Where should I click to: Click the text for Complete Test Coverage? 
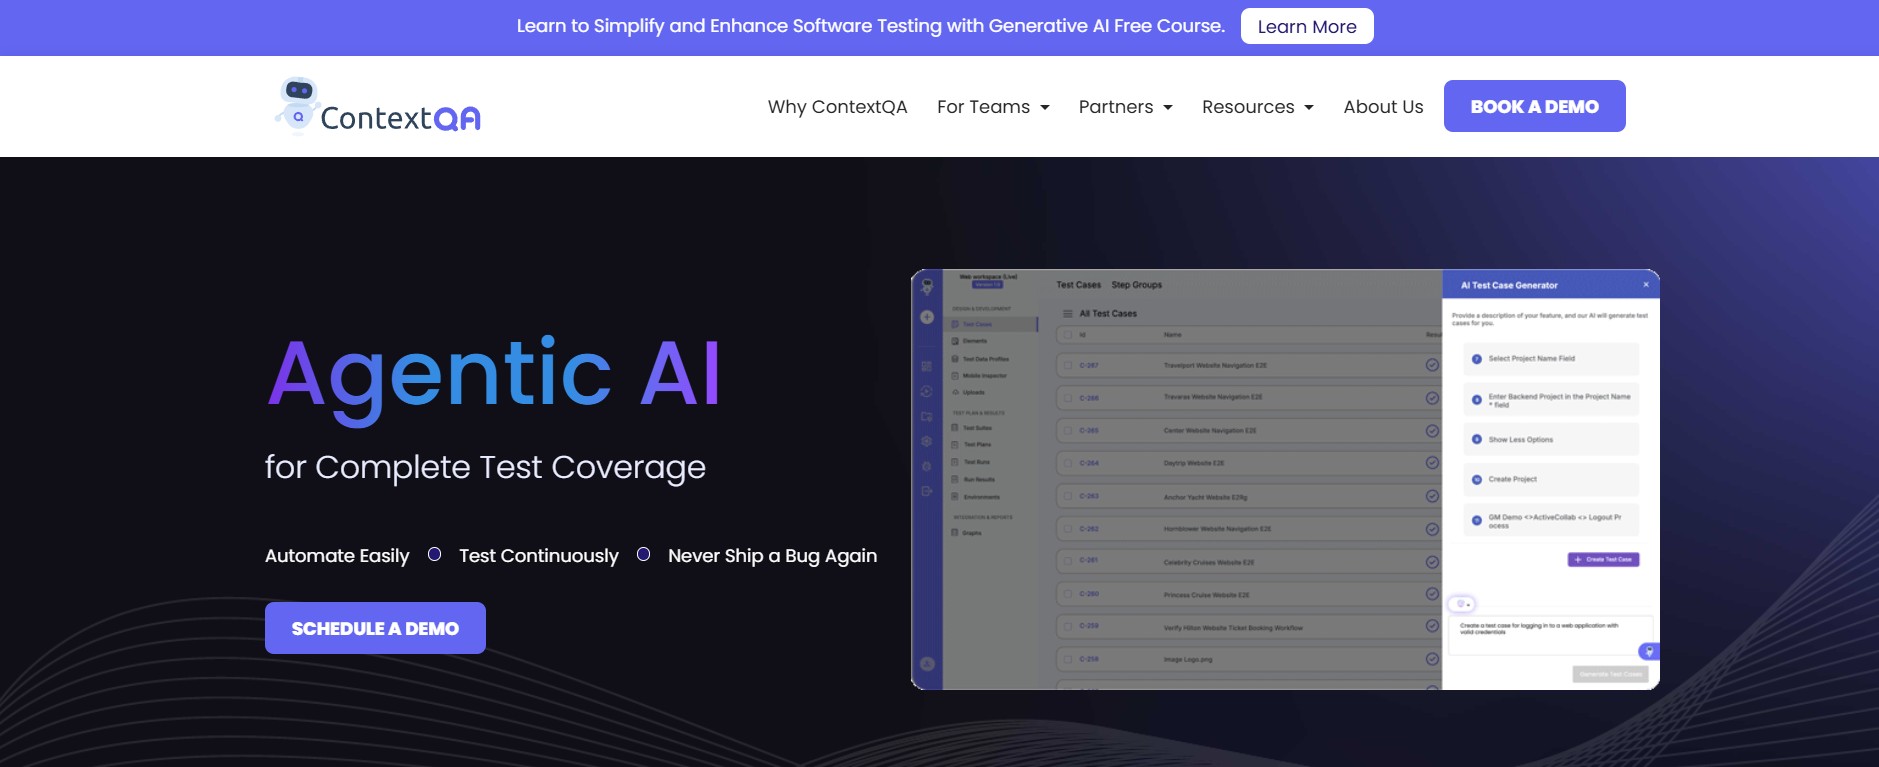coord(485,467)
